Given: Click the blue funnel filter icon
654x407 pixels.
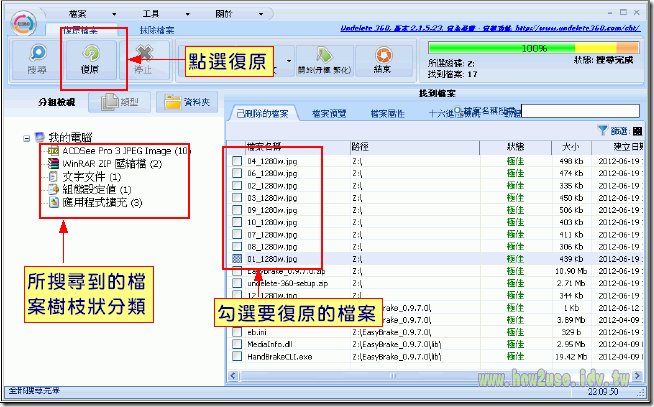Looking at the screenshot, I should [602, 131].
